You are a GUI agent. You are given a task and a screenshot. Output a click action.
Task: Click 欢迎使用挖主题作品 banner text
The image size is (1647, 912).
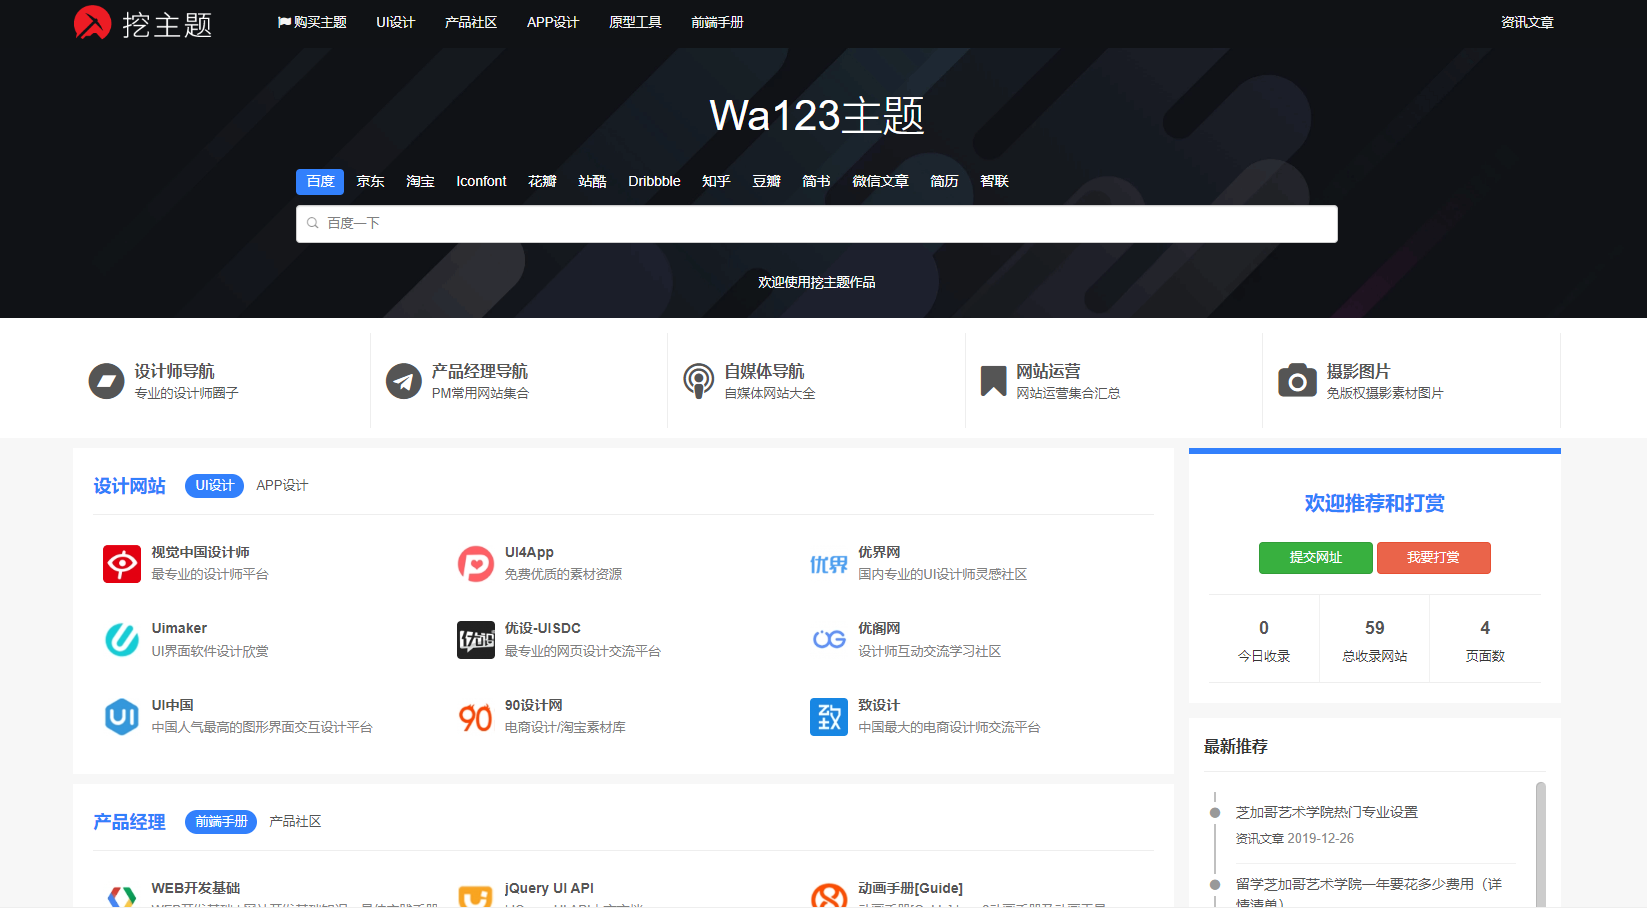tap(816, 282)
